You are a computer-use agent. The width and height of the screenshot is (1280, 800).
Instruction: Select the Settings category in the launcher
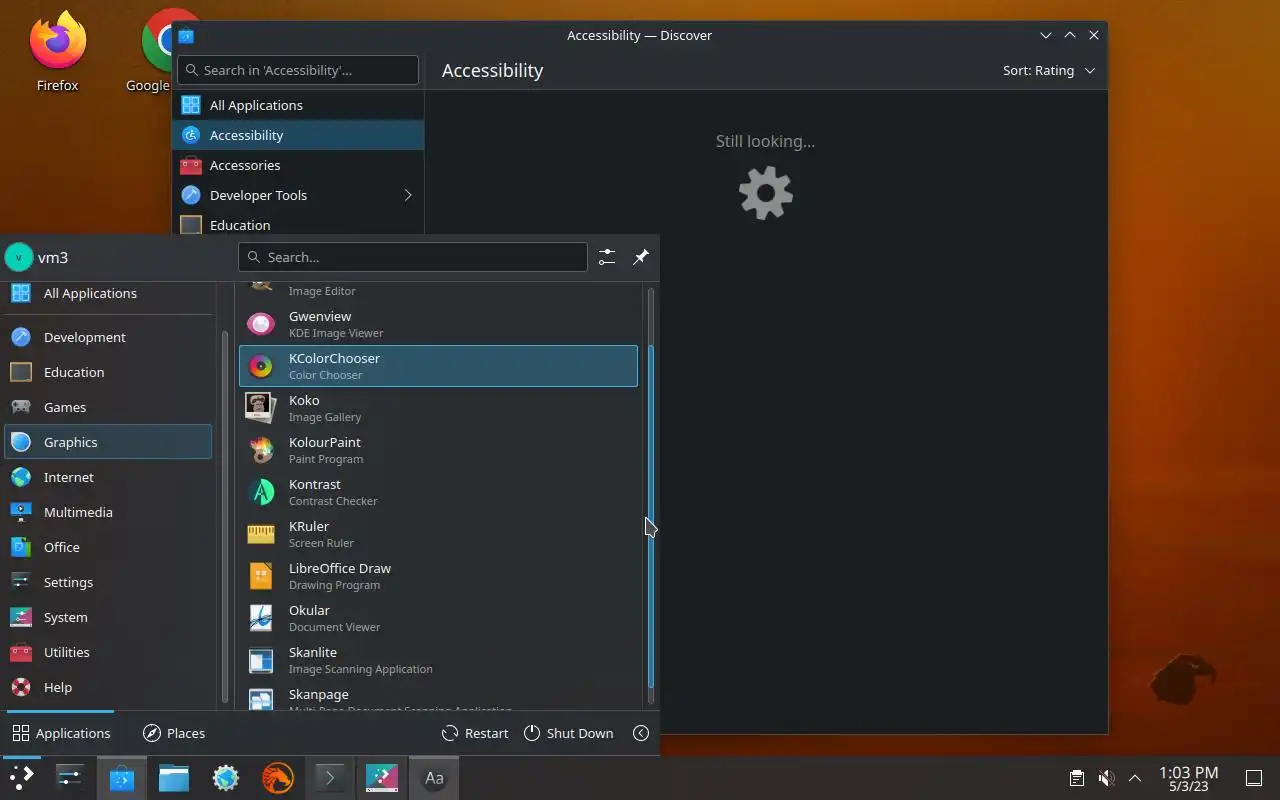tap(108, 582)
